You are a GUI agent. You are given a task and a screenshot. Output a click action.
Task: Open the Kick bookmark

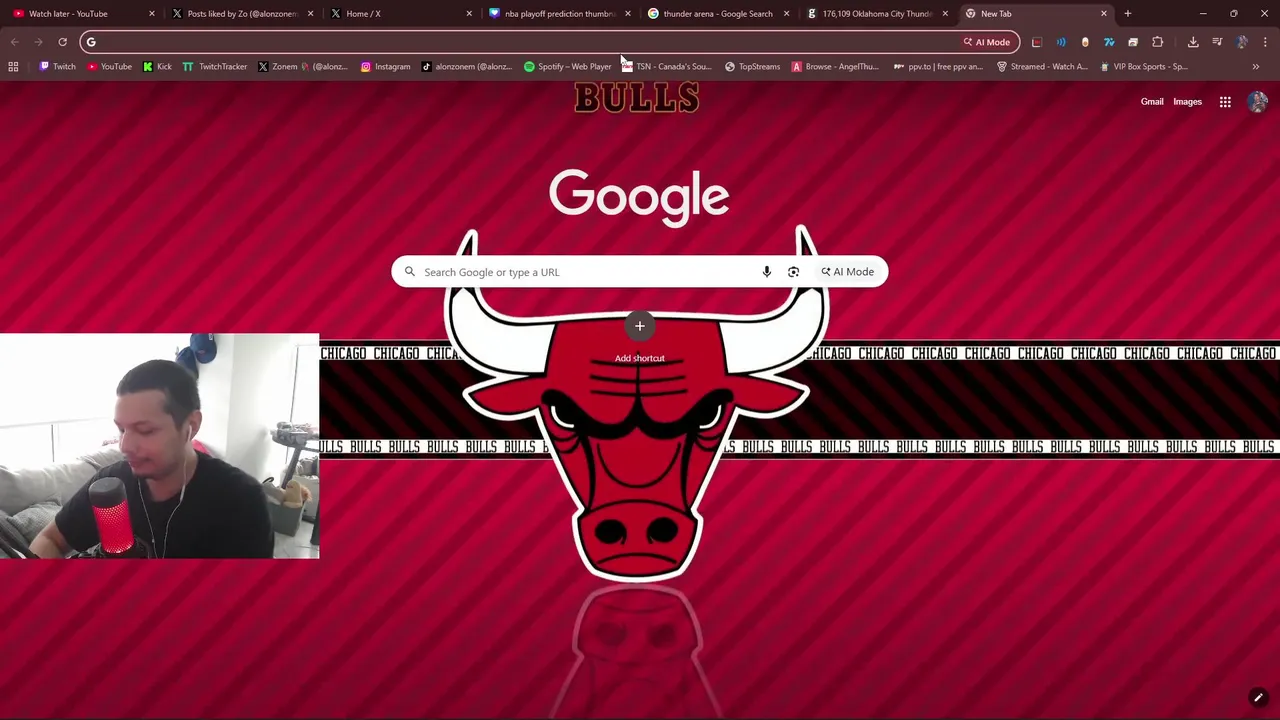point(157,67)
